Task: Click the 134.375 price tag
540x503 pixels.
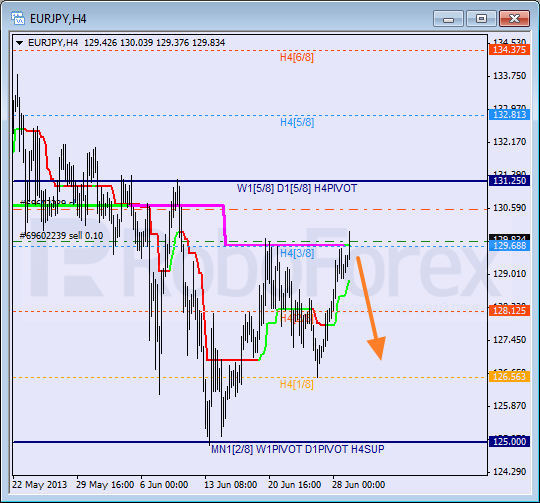Action: pyautogui.click(x=509, y=50)
